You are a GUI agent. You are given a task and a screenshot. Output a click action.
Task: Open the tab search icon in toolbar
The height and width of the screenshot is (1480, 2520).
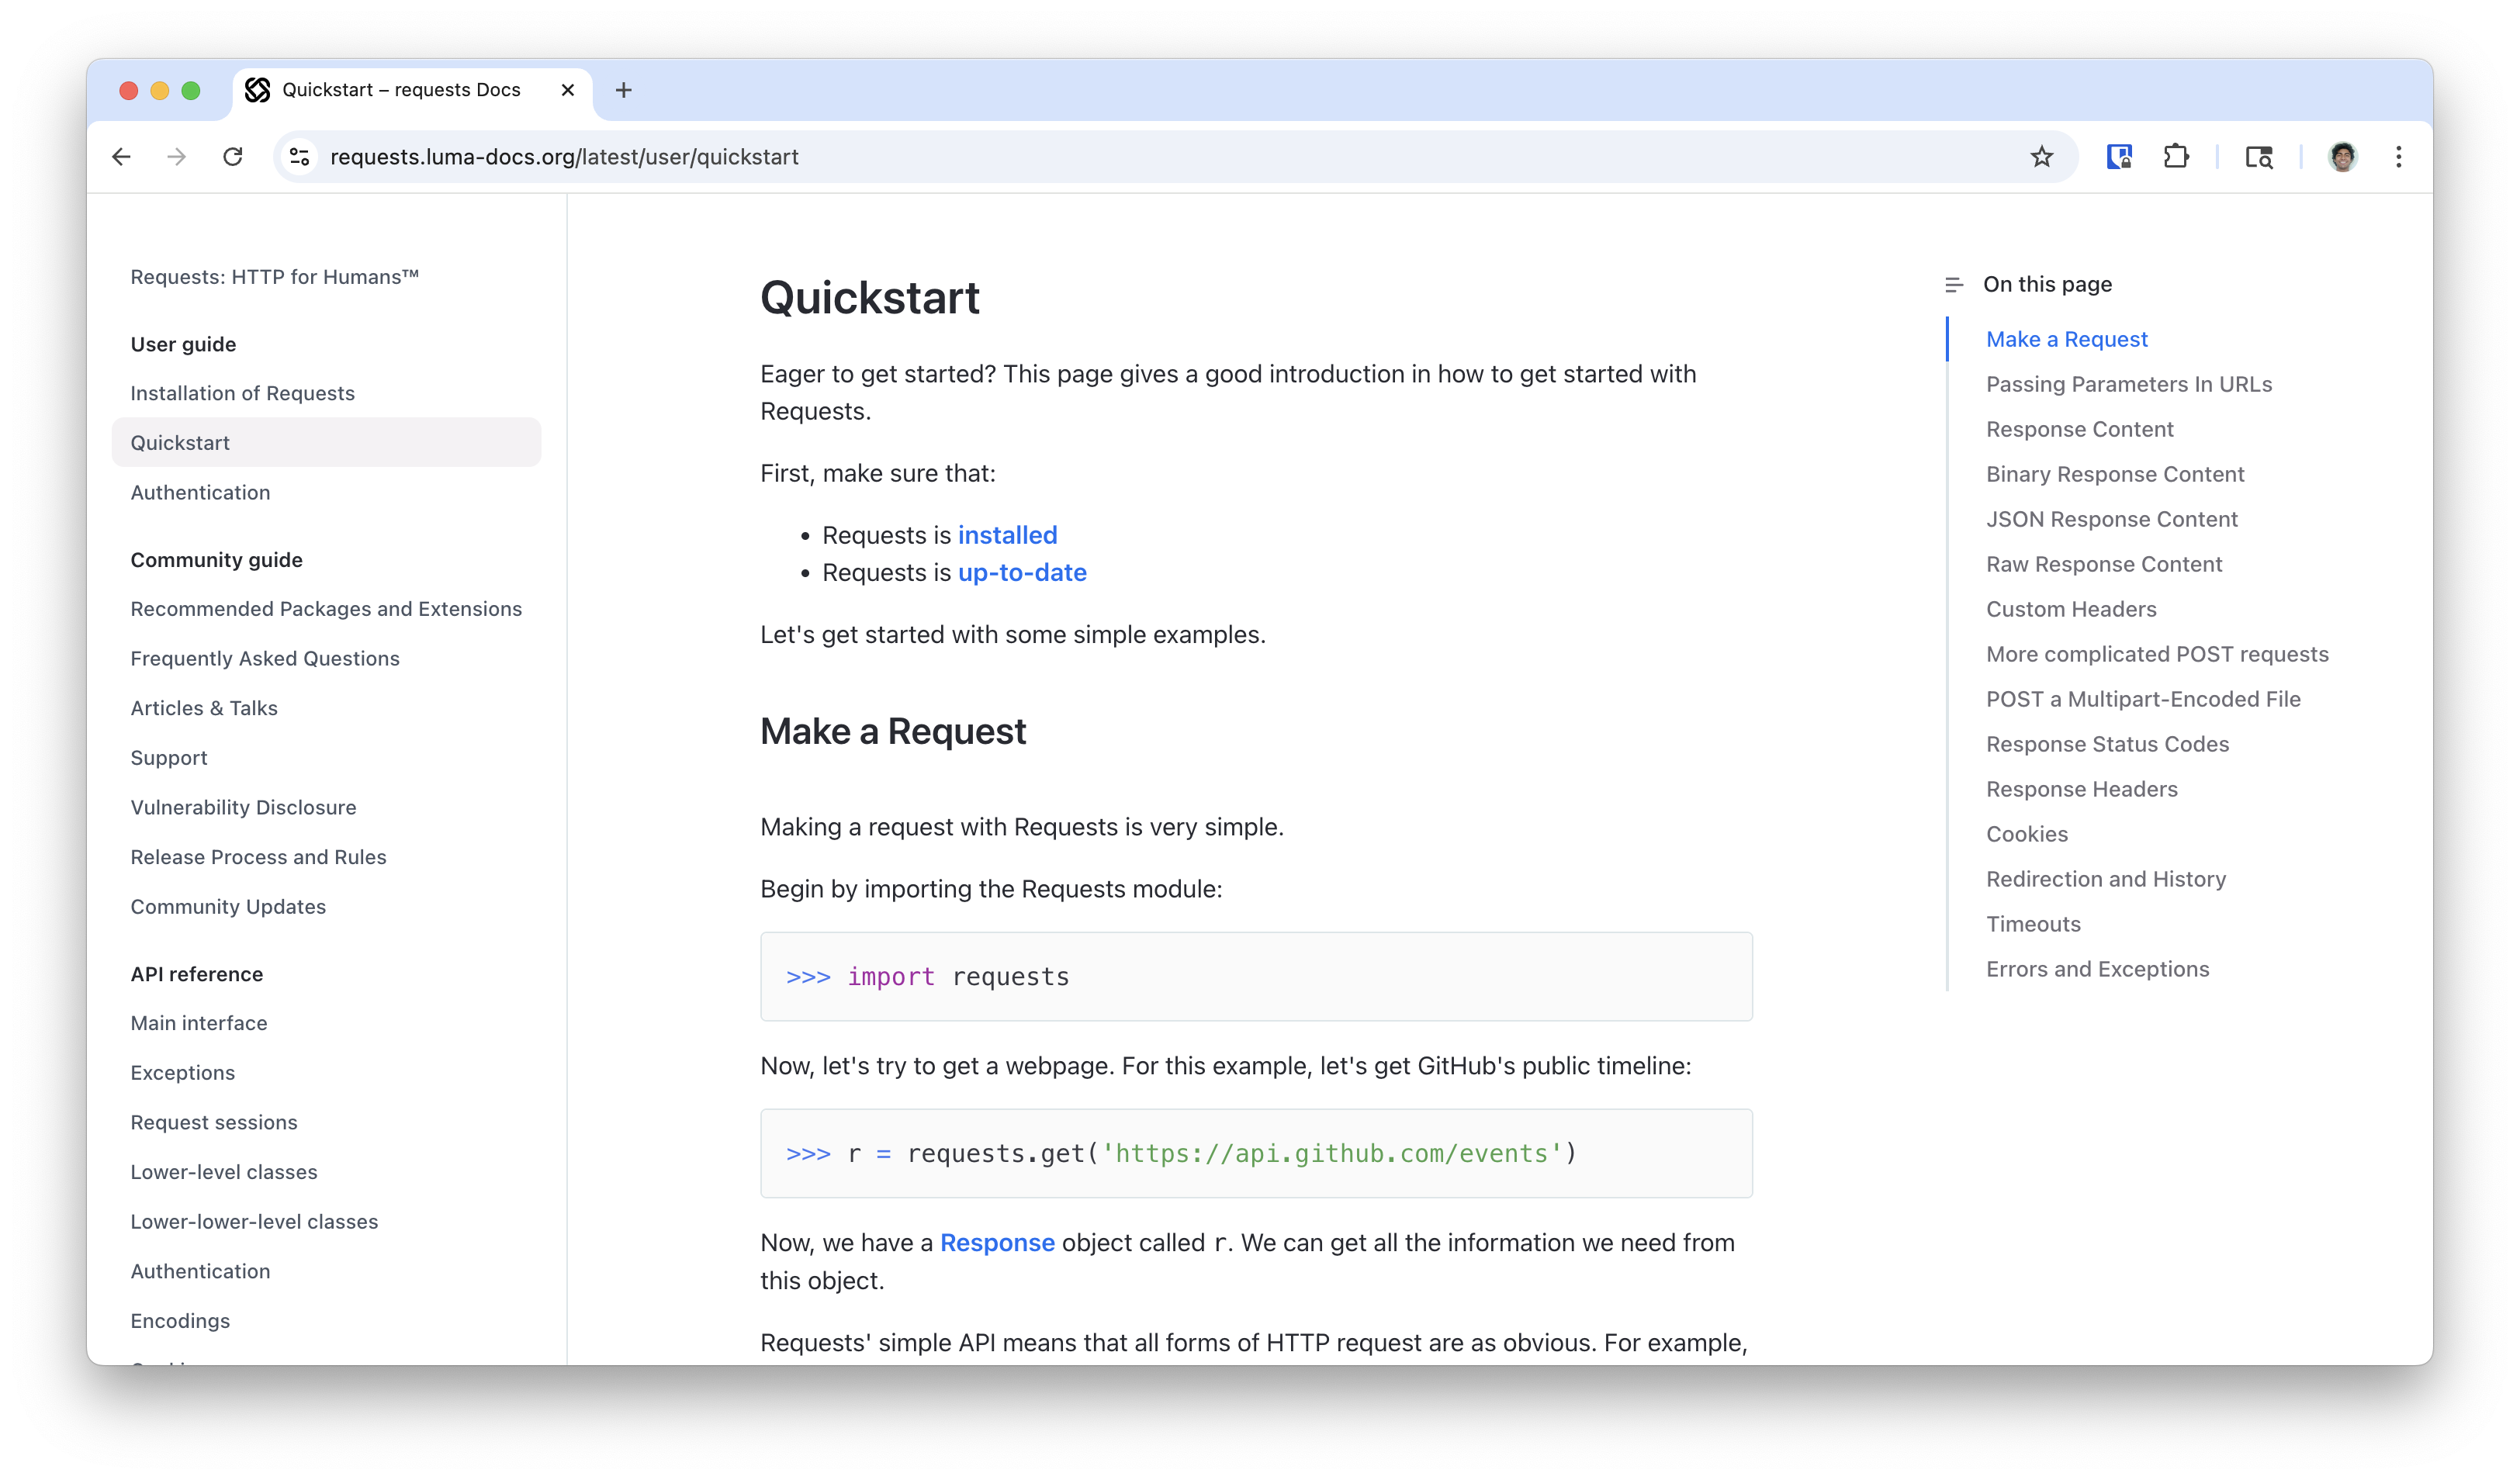2259,157
